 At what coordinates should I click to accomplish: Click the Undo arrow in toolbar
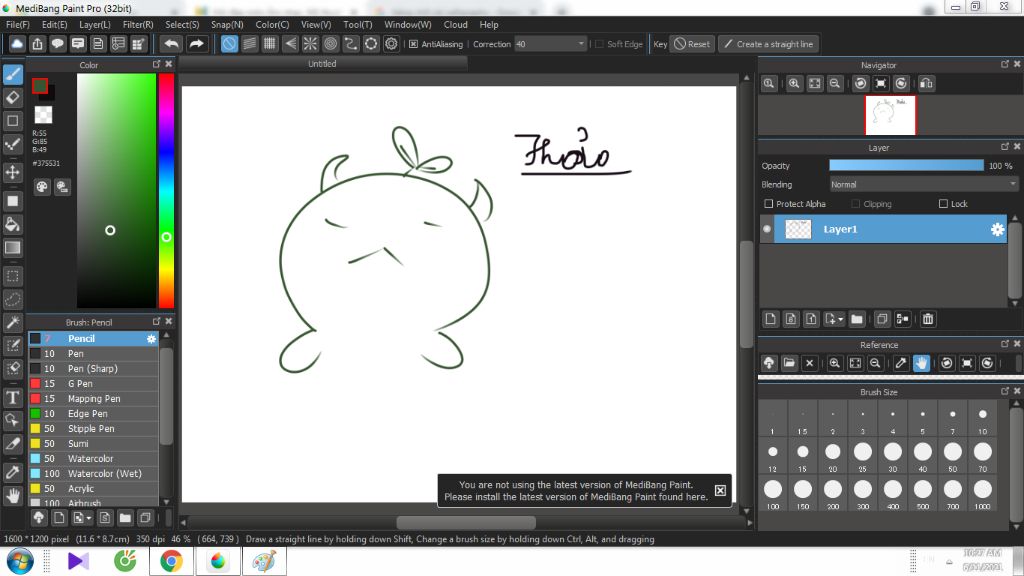(171, 44)
